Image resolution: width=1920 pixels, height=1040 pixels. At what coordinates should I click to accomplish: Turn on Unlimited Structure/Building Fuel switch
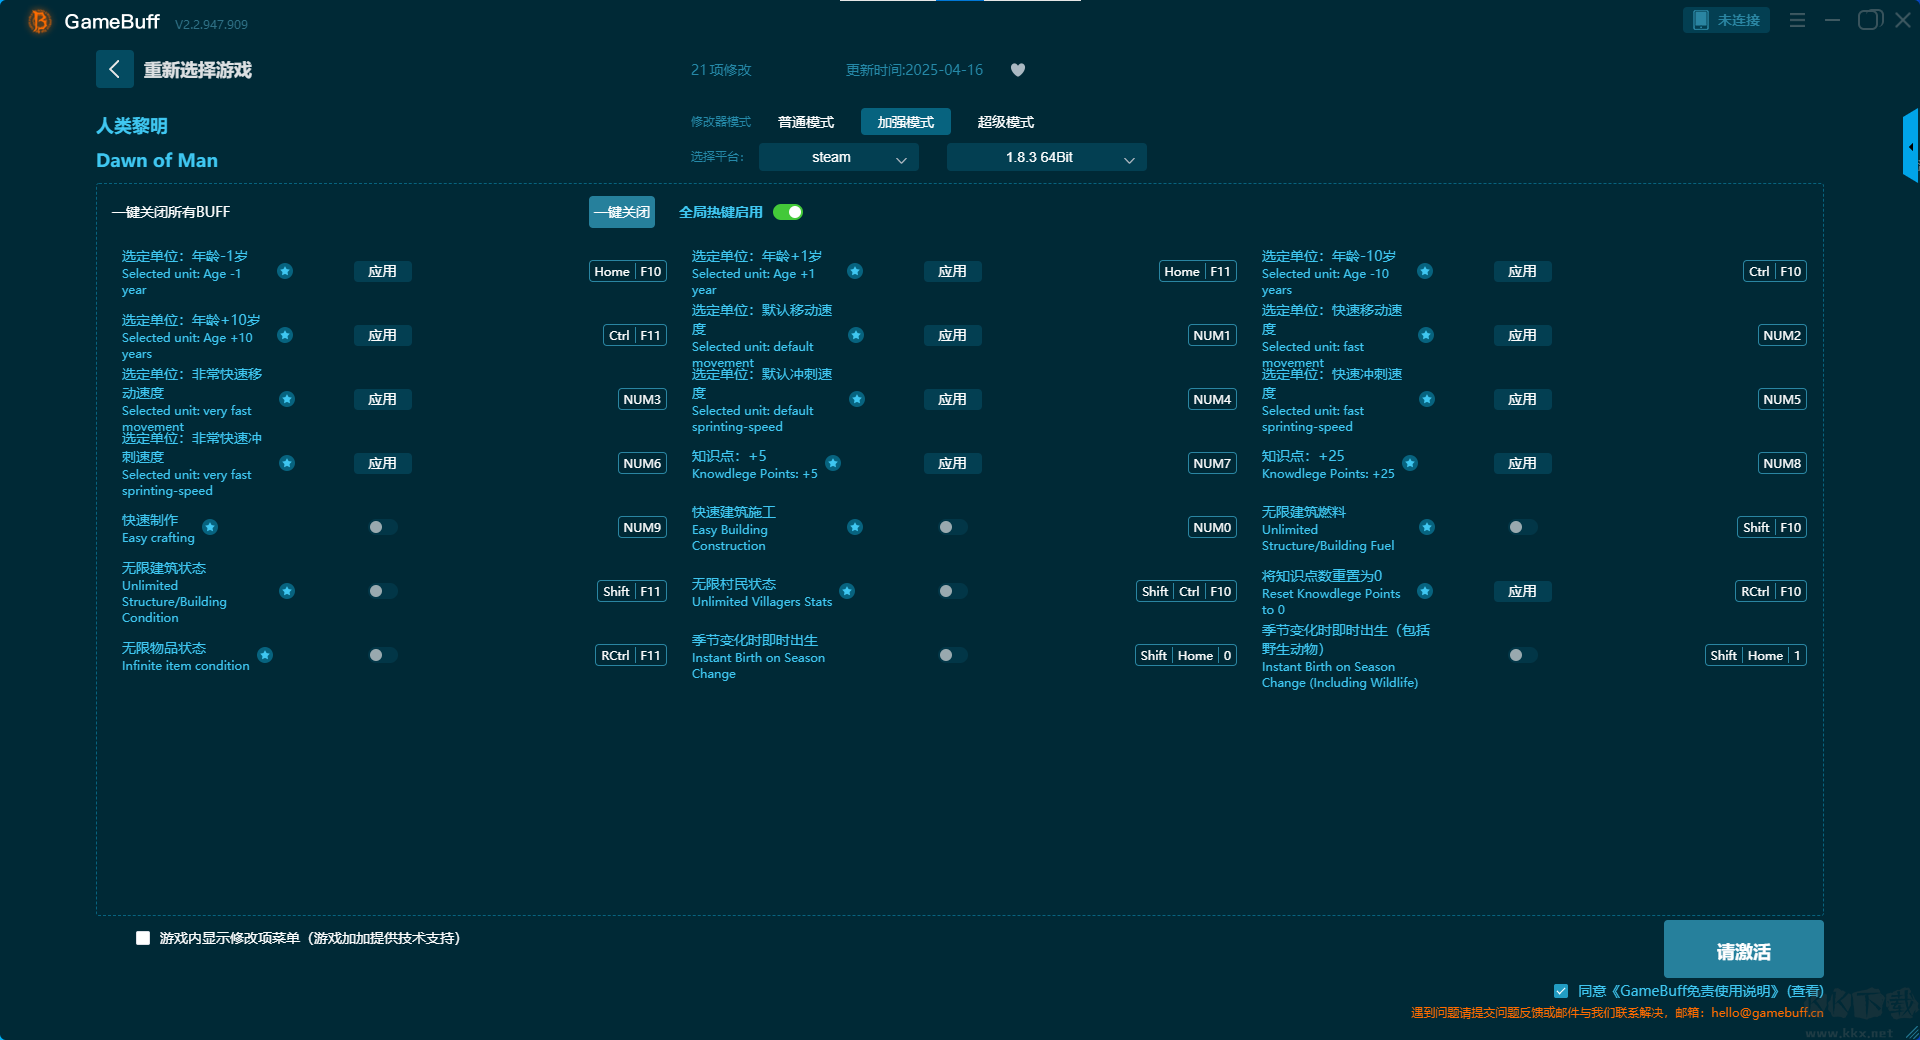pos(1522,527)
